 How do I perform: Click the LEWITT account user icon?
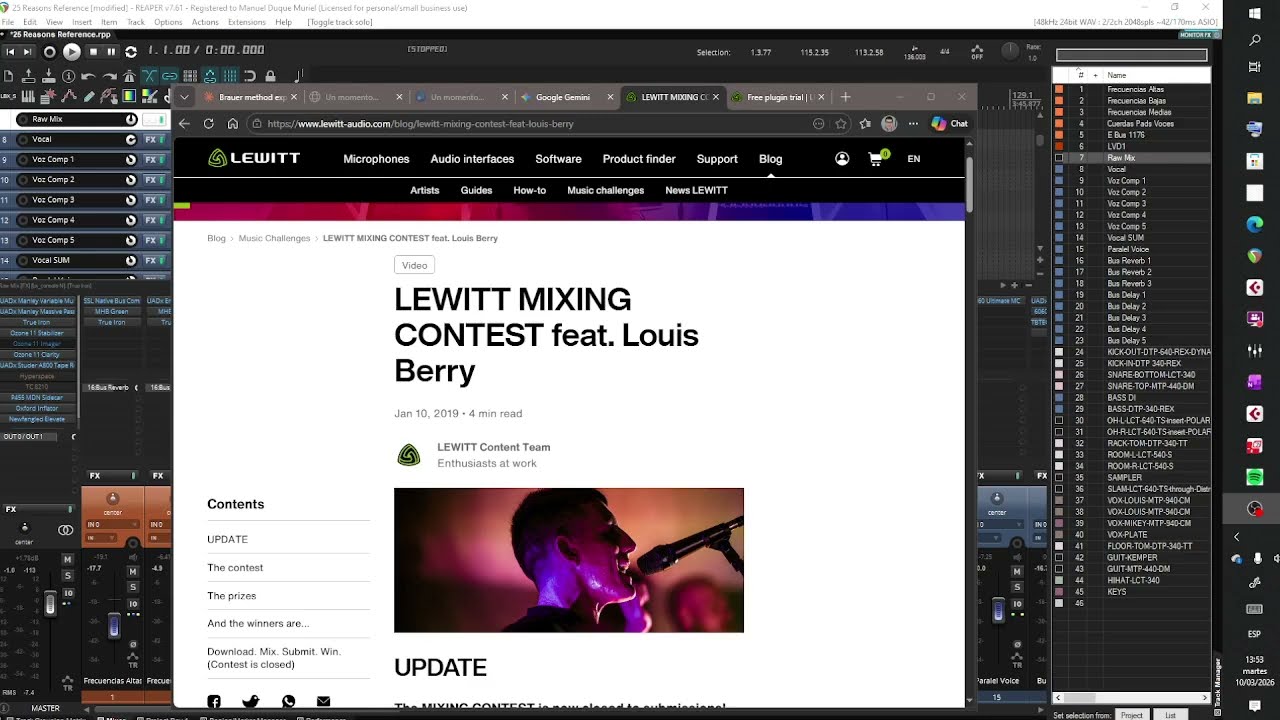(x=842, y=159)
